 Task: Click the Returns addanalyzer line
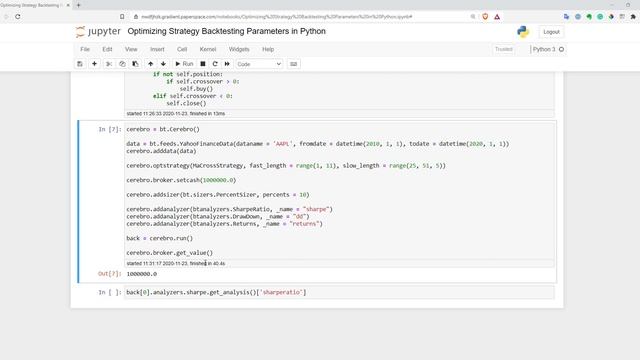click(x=224, y=224)
